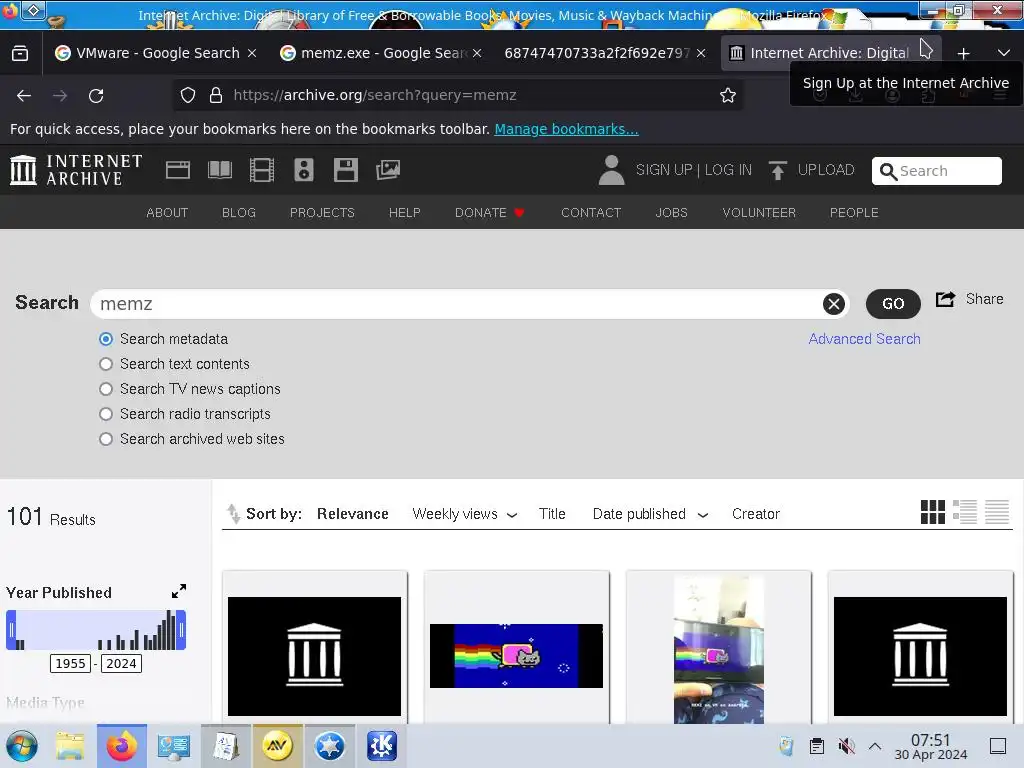Click Manage bookmarks link
The width and height of the screenshot is (1024, 768).
point(566,129)
